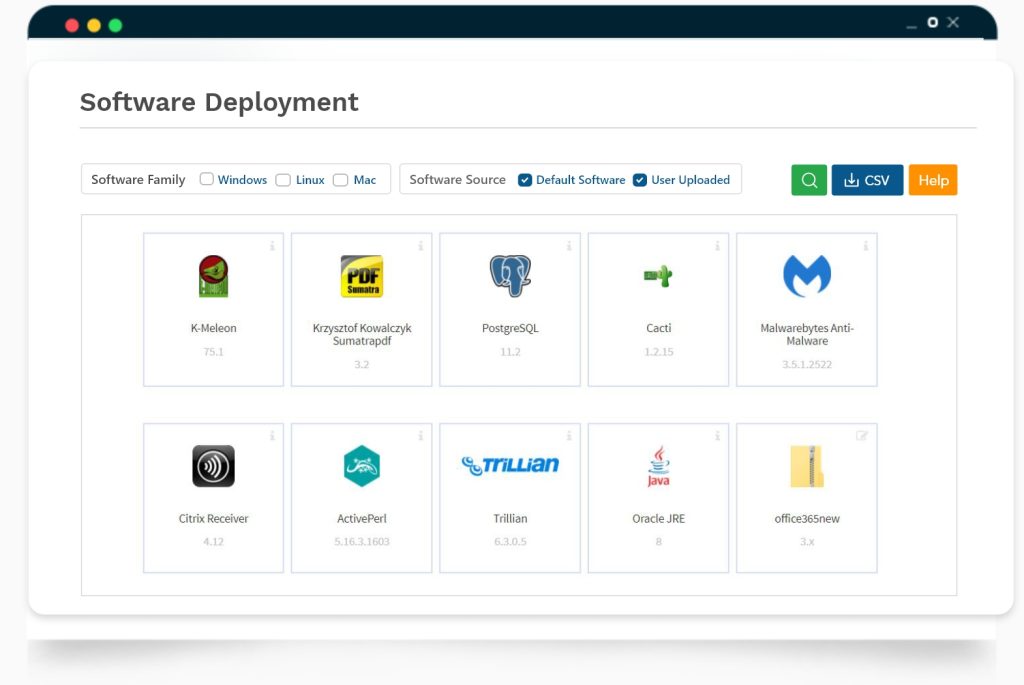Select the Citrix Receiver icon
Image resolution: width=1024 pixels, height=685 pixels.
click(x=214, y=466)
